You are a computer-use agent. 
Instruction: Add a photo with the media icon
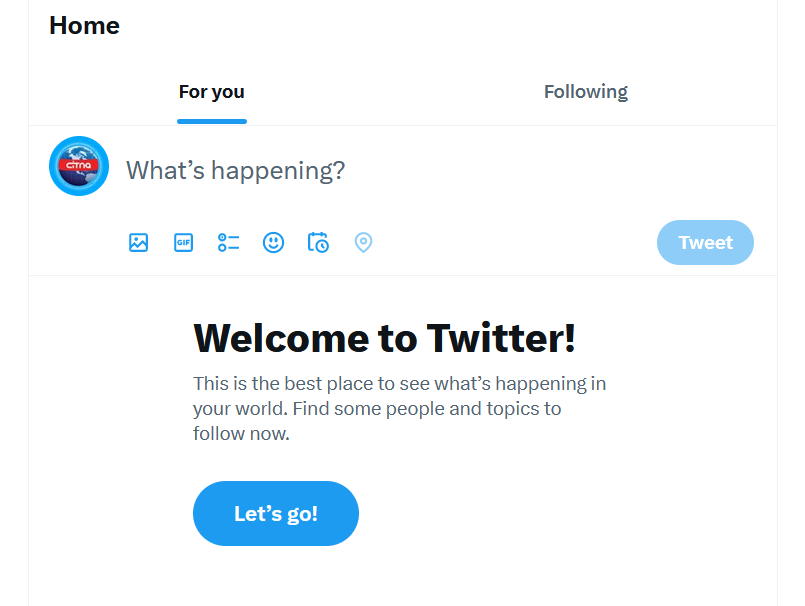138,242
